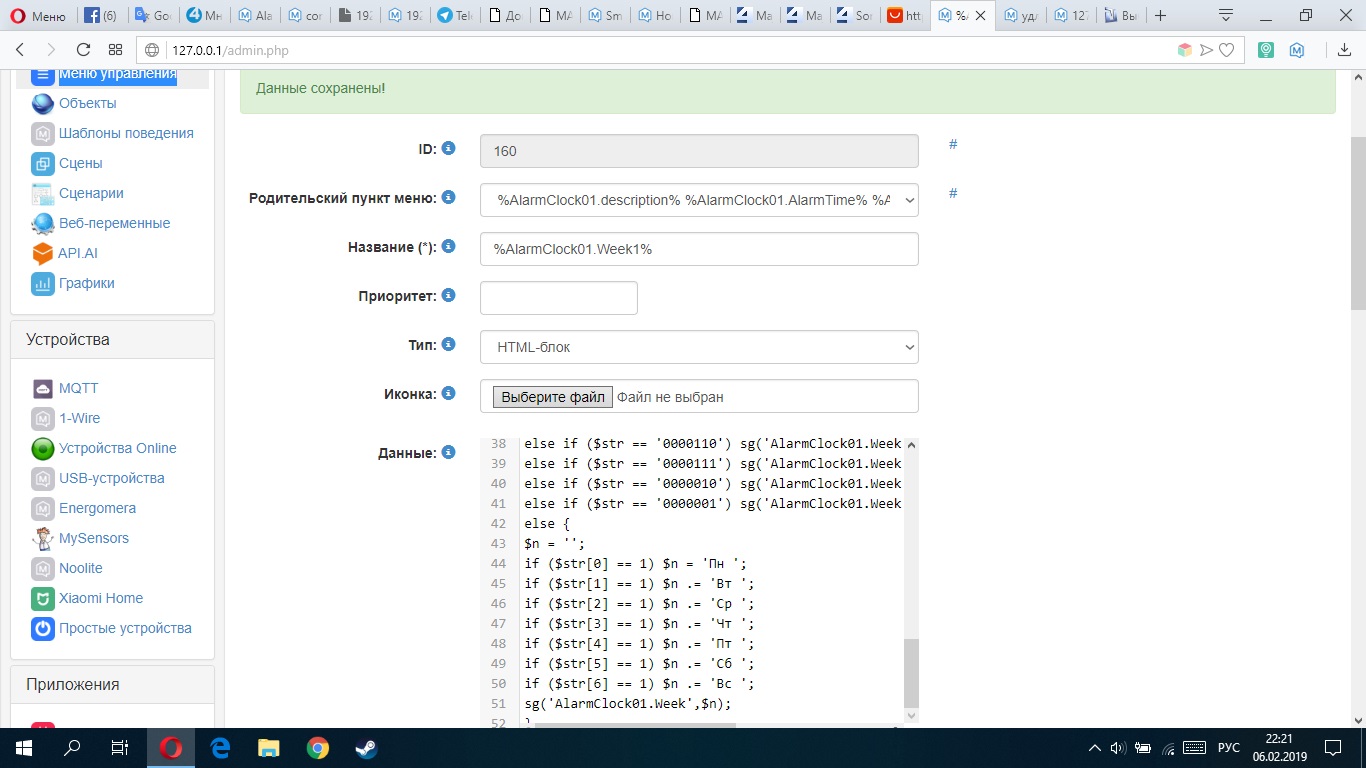Image resolution: width=1366 pixels, height=768 pixels.
Task: Click the # link next to parent menu
Action: pyautogui.click(x=953, y=193)
